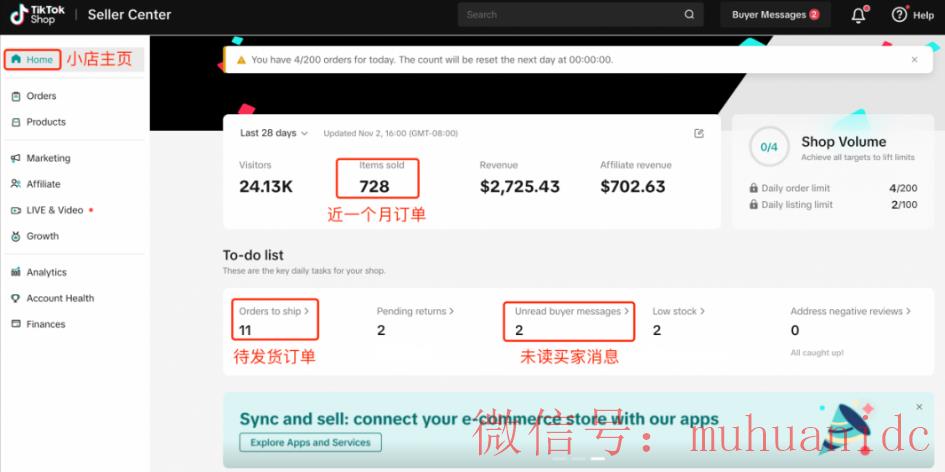The width and height of the screenshot is (945, 472).
Task: Go to Orders in sidebar
Action: [x=41, y=96]
